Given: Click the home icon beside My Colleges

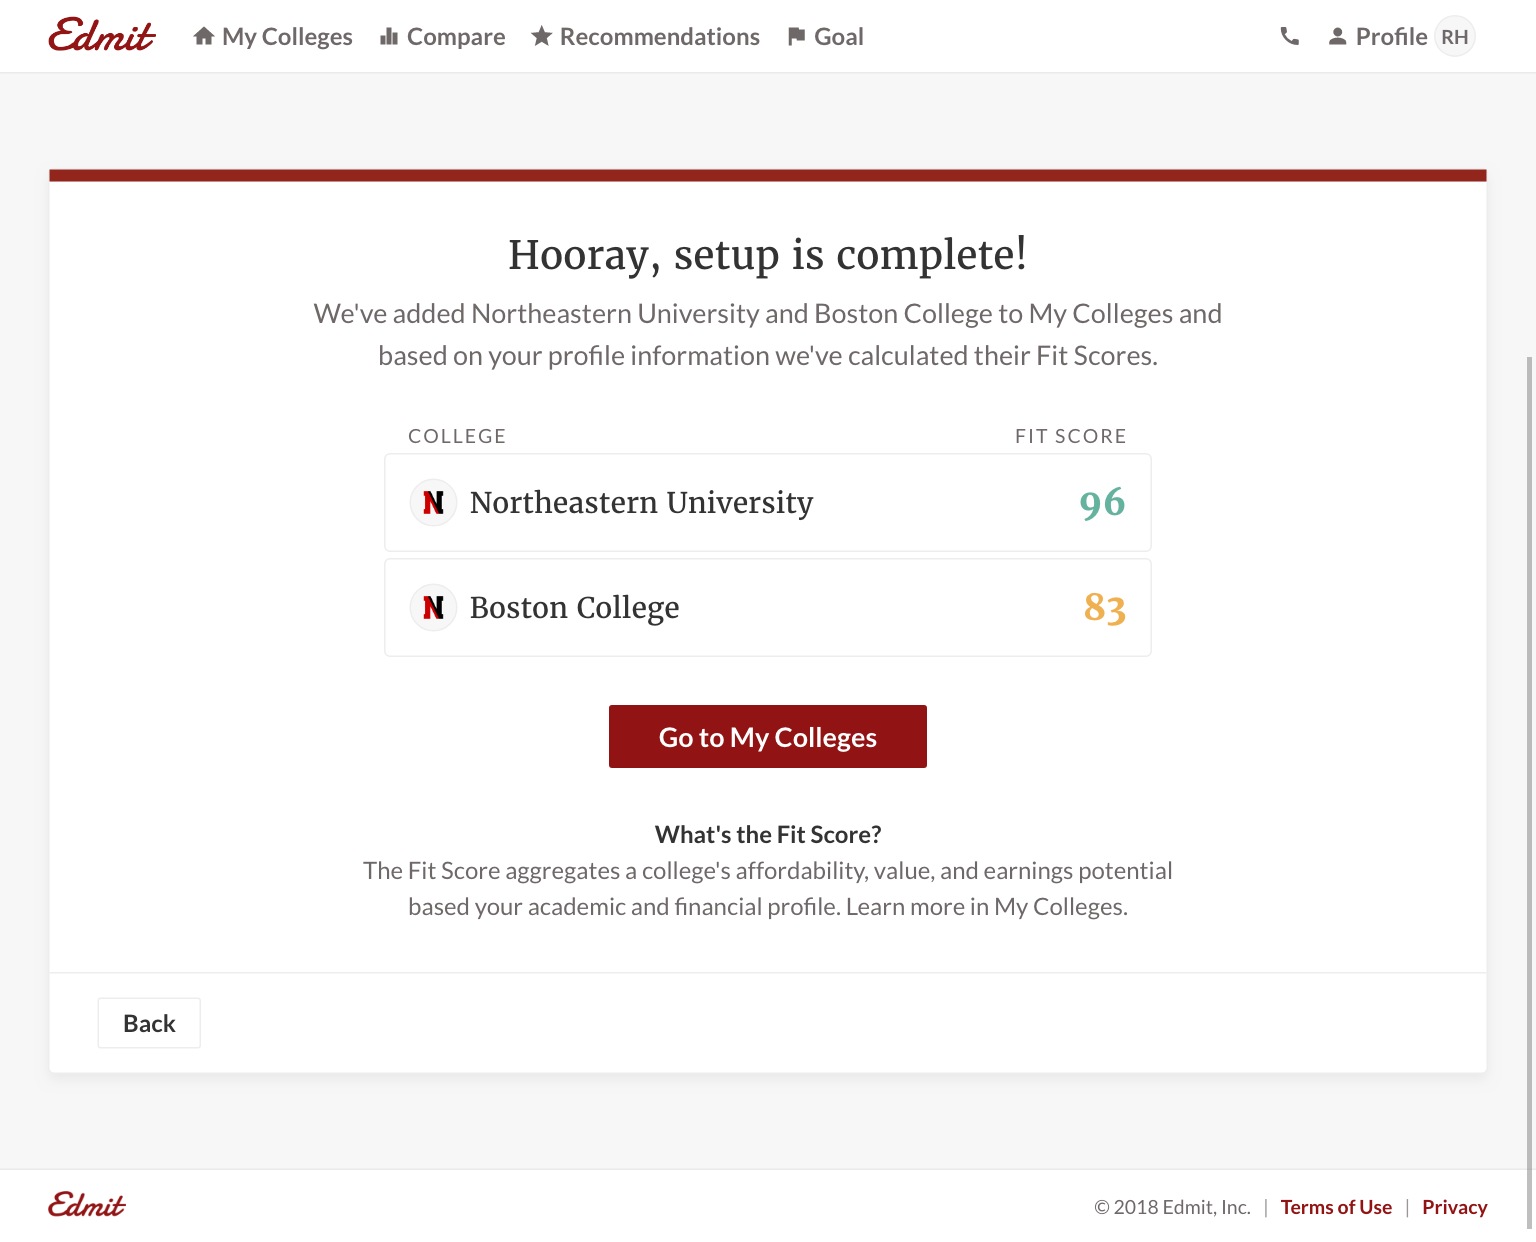Looking at the screenshot, I should coord(204,37).
